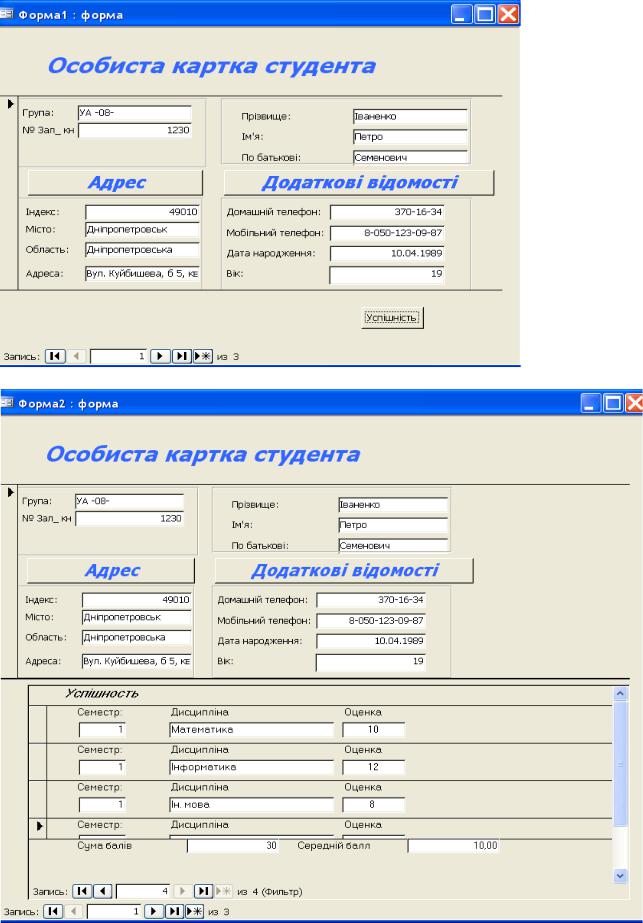
Task: Go to last record in subform navigator
Action: point(203,891)
